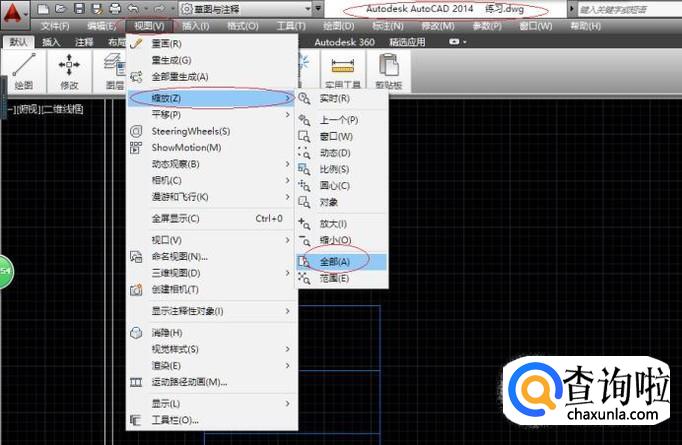Open 工具栏(O)... from the View menu
The width and height of the screenshot is (682, 445).
tap(212, 420)
